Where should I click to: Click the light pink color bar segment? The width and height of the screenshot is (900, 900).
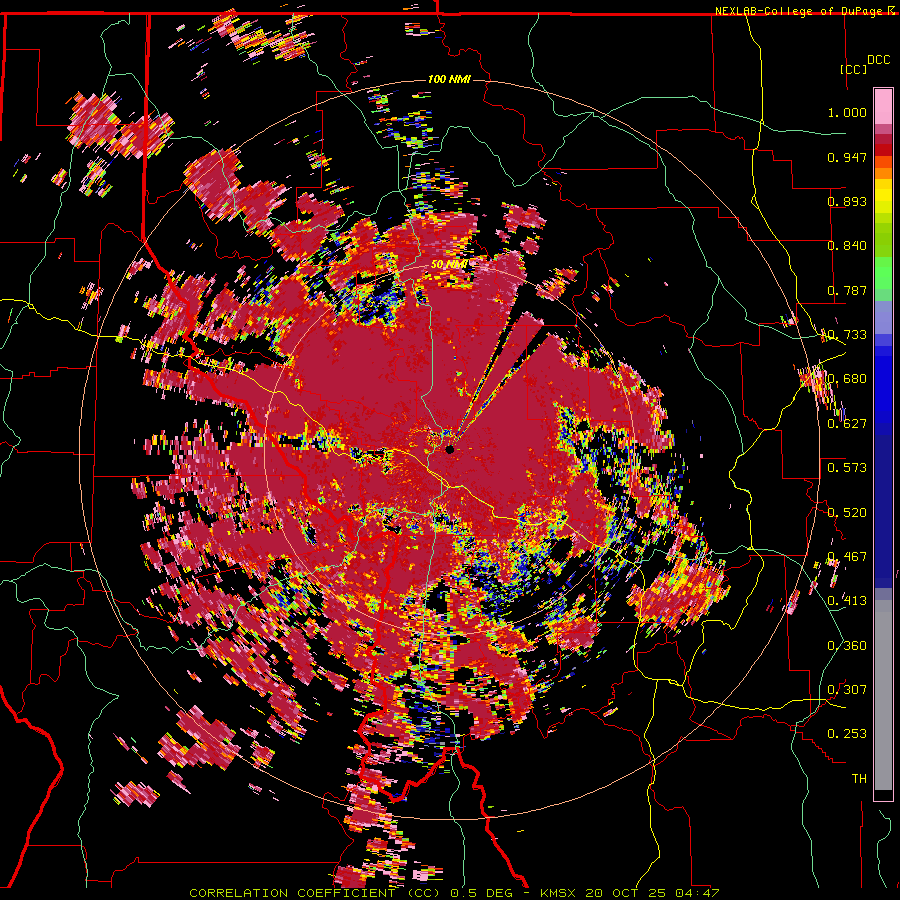[883, 106]
